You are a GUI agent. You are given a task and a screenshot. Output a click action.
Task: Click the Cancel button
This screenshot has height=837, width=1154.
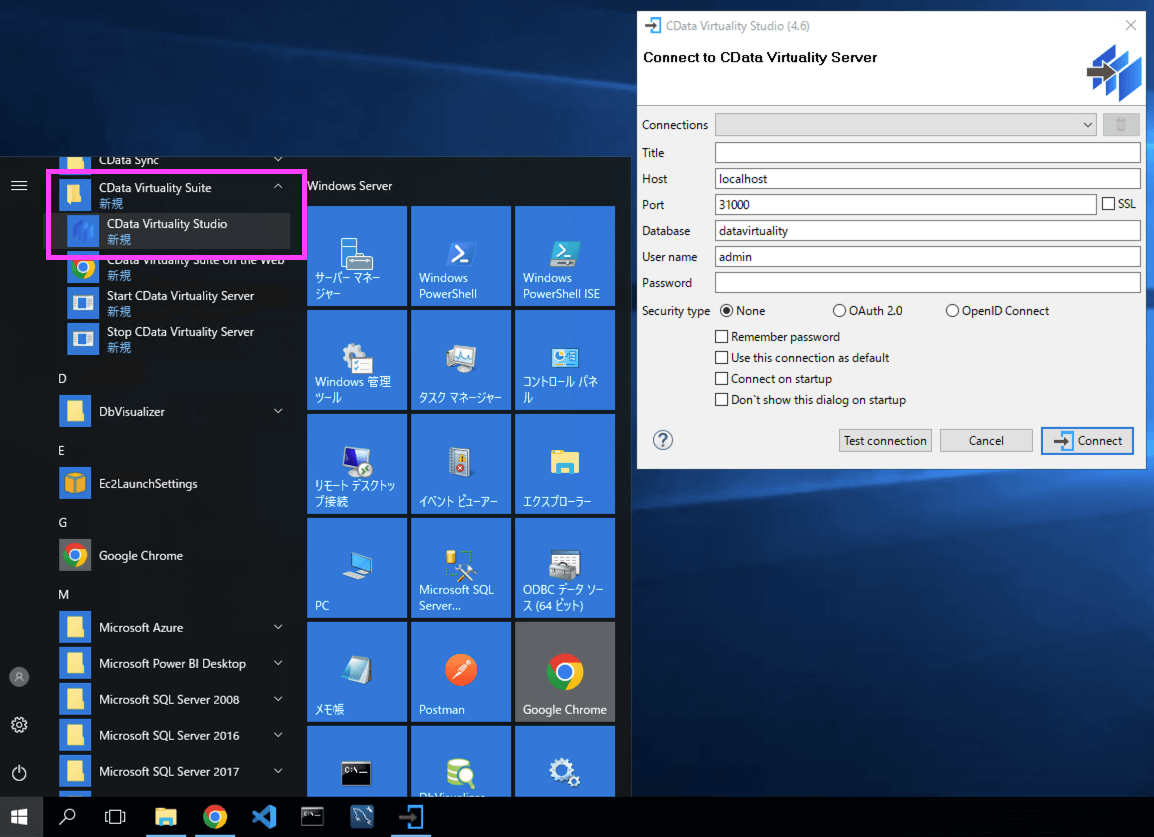[x=985, y=441]
